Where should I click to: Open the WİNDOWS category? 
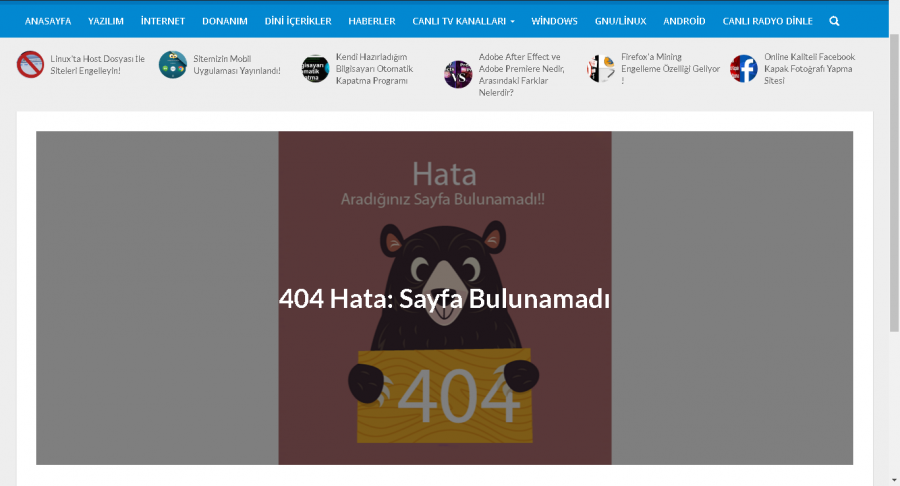[554, 21]
